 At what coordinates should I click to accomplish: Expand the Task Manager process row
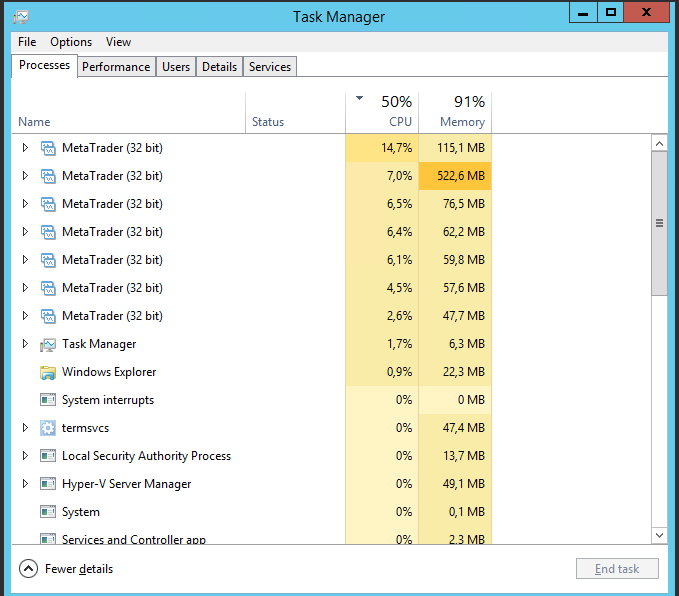click(25, 344)
